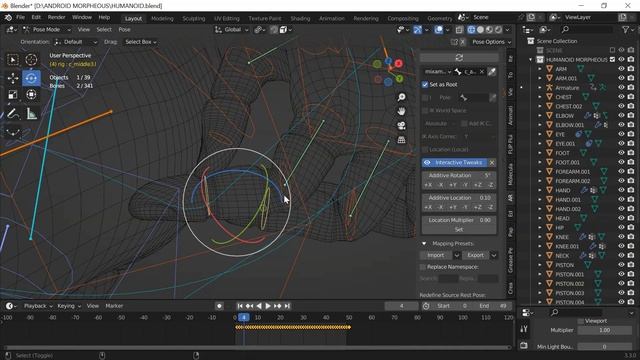The width and height of the screenshot is (640, 360).
Task: Jump to the end frame
Action: (x=287, y=306)
